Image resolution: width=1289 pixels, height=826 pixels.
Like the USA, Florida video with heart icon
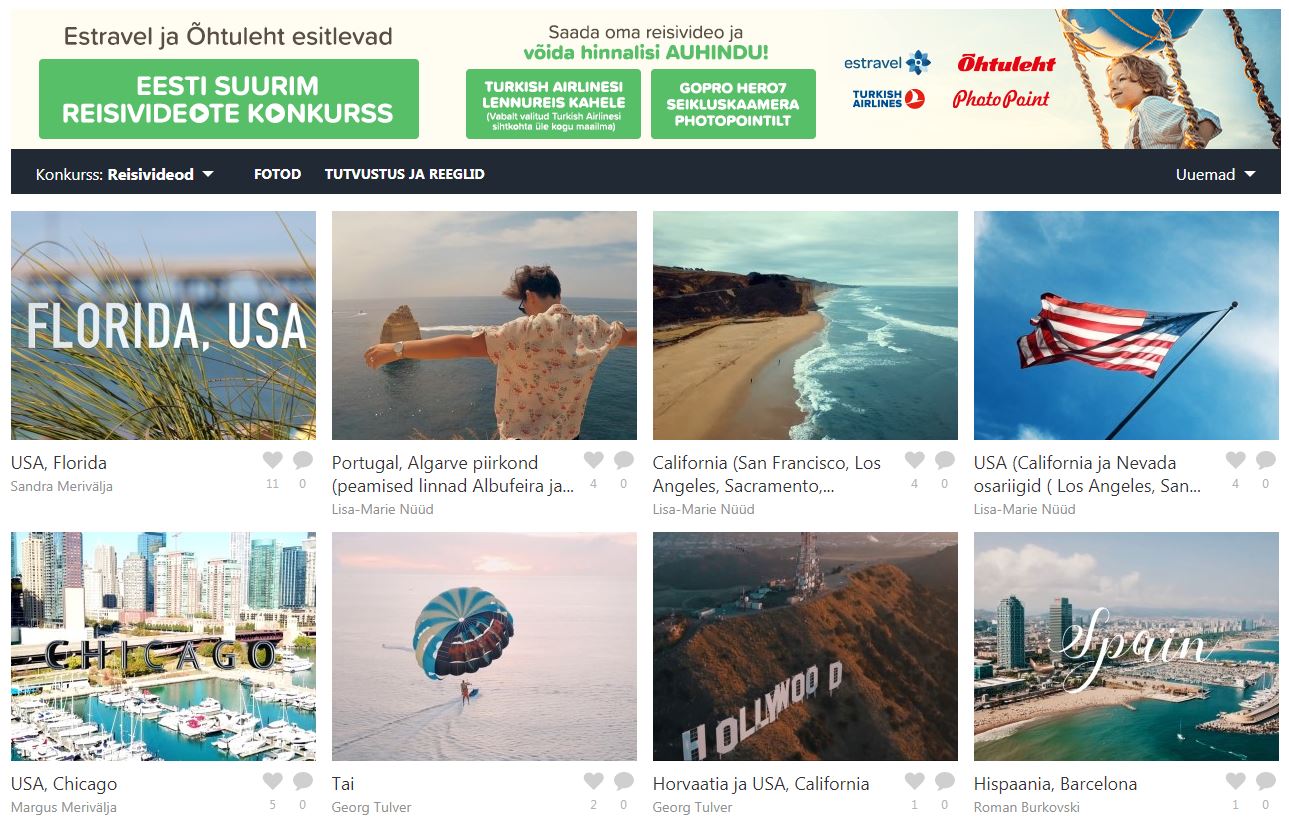[x=272, y=460]
